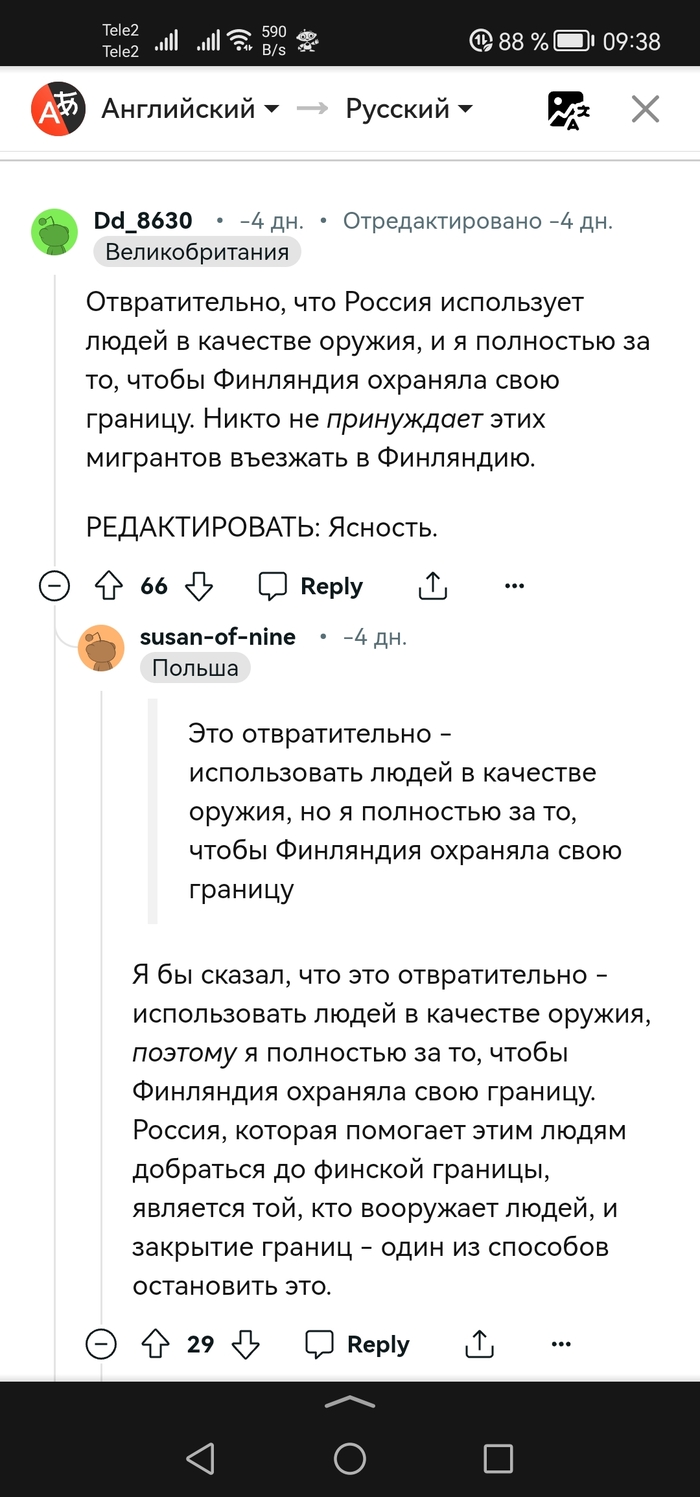Open the target language dropdown Русский
700x1497 pixels.
pyautogui.click(x=409, y=109)
